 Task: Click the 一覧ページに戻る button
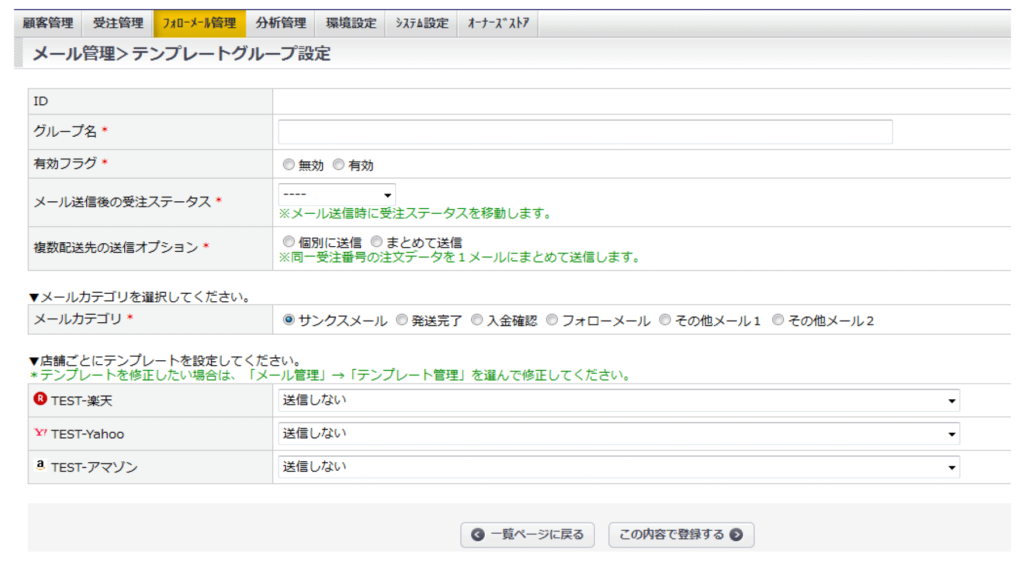click(528, 535)
